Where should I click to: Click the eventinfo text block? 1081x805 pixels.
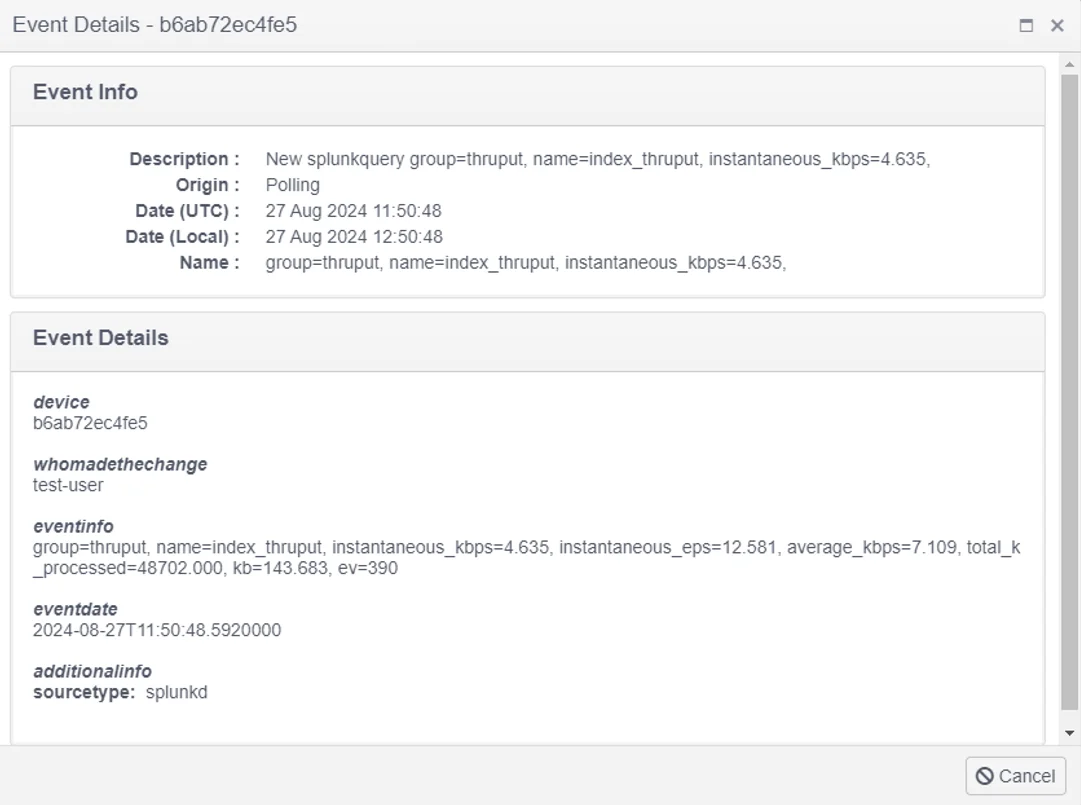527,558
